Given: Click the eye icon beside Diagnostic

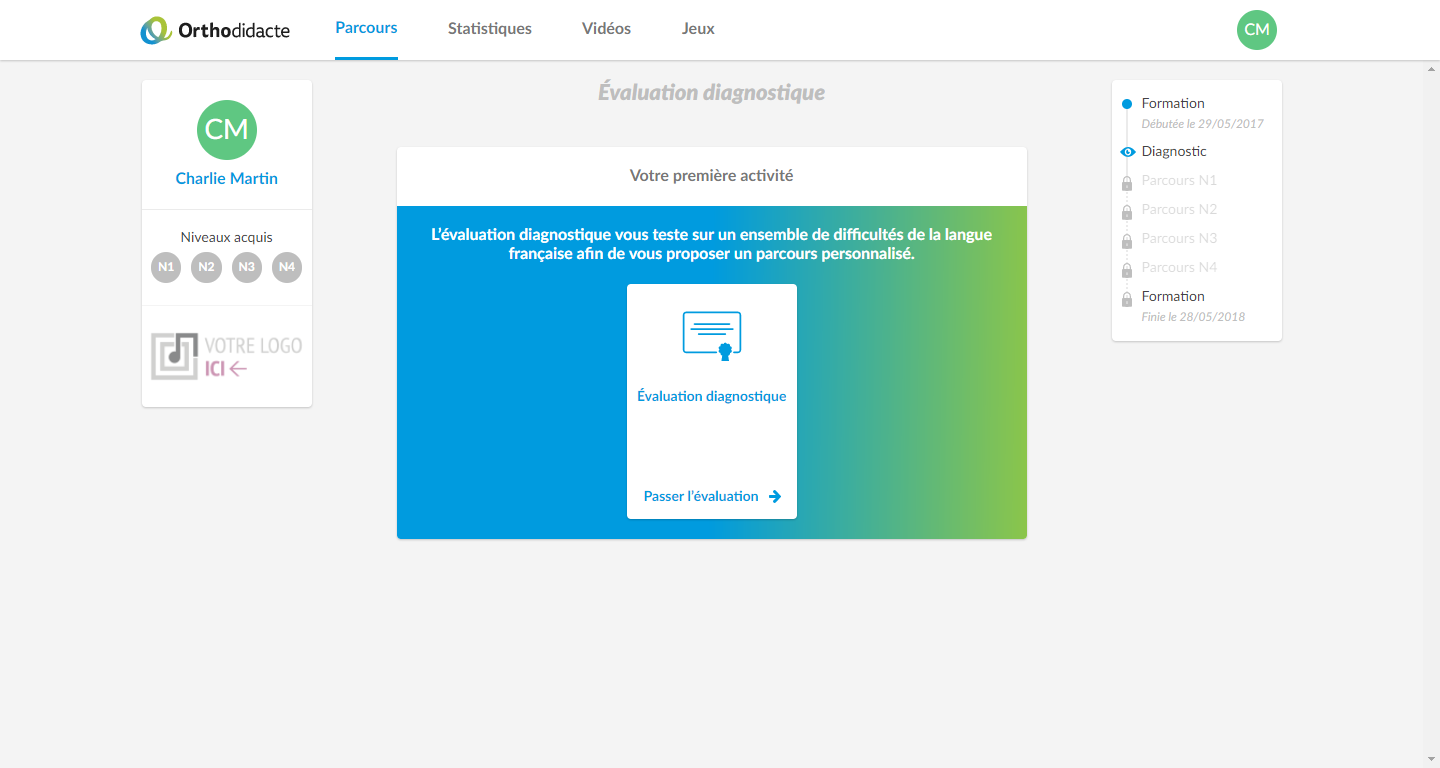Looking at the screenshot, I should tap(1127, 152).
